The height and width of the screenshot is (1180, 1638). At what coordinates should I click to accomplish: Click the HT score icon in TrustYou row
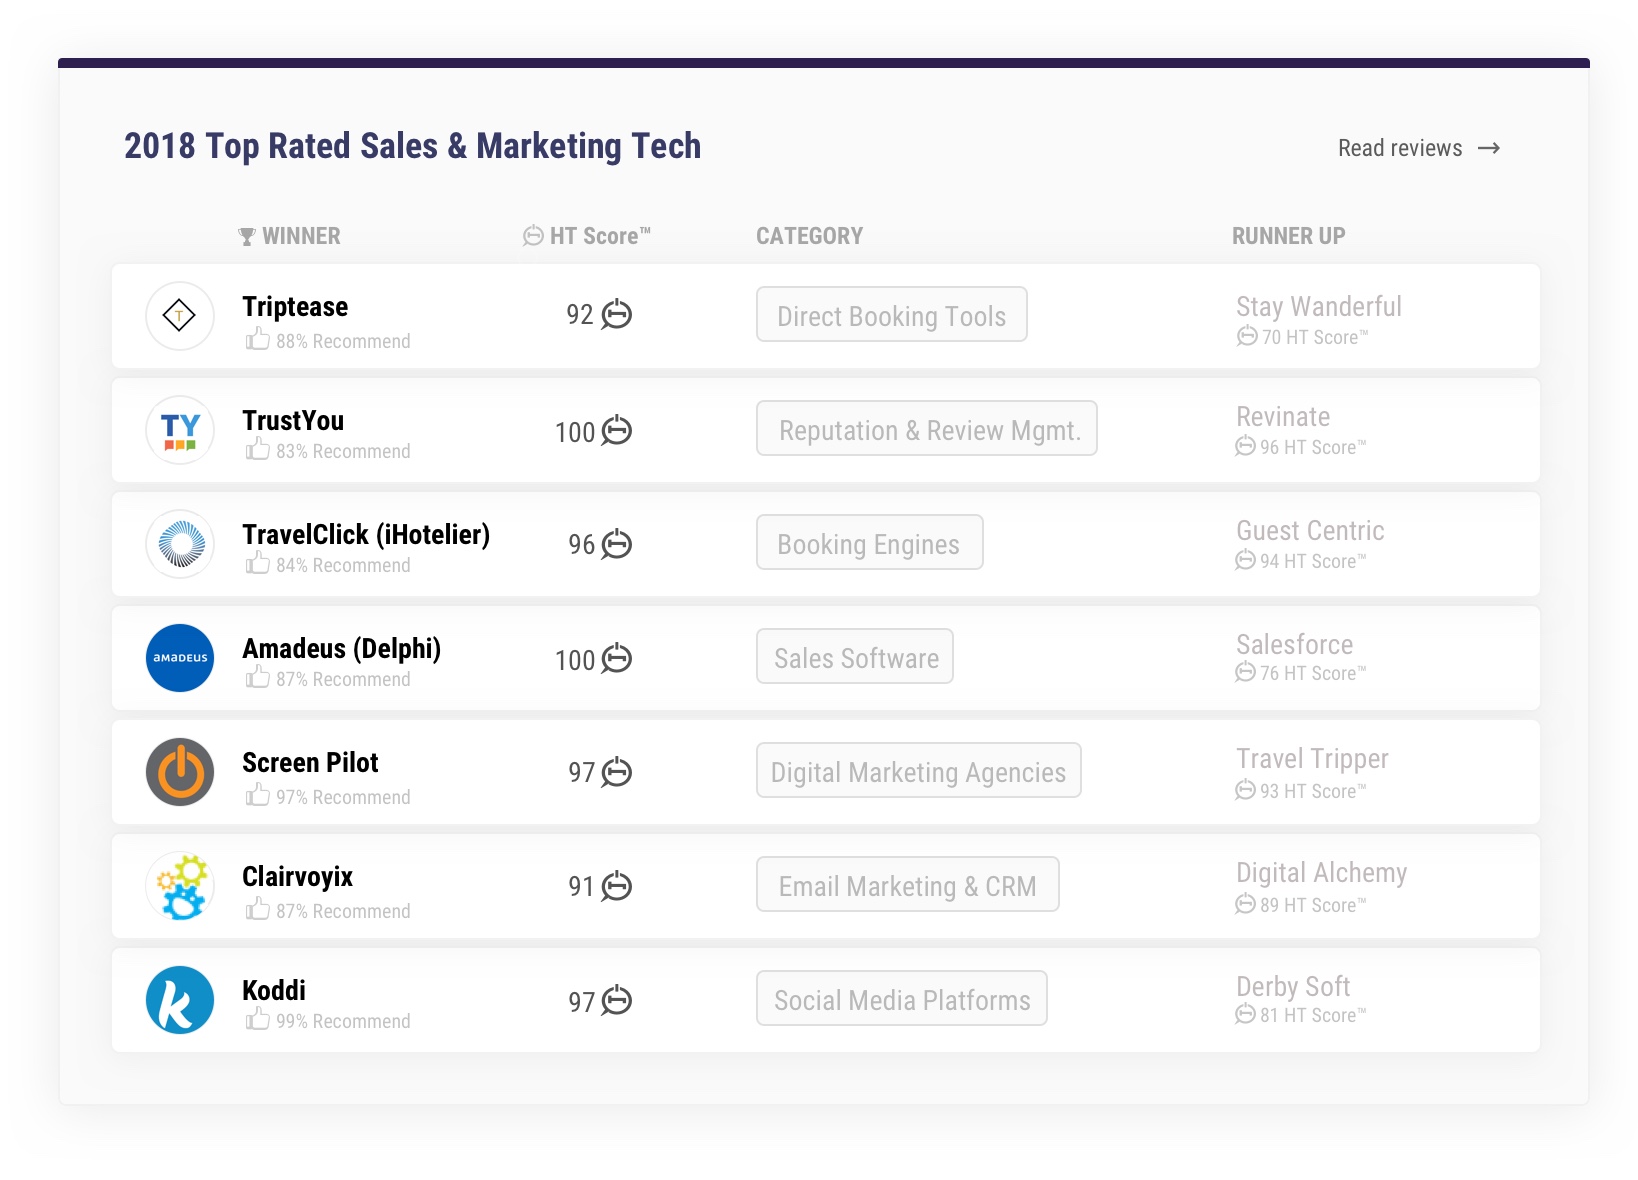tap(616, 430)
